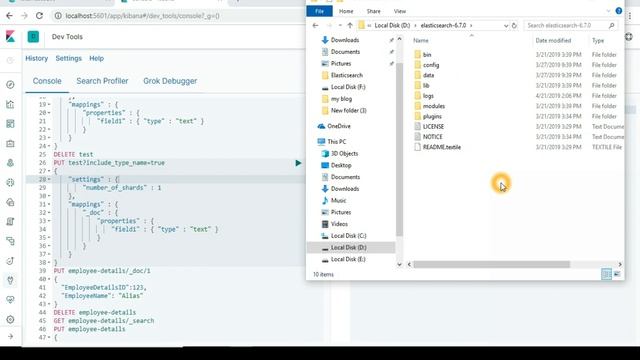Screen dimensions: 640x360
Task: Sort files by Name column
Action: [421, 40]
